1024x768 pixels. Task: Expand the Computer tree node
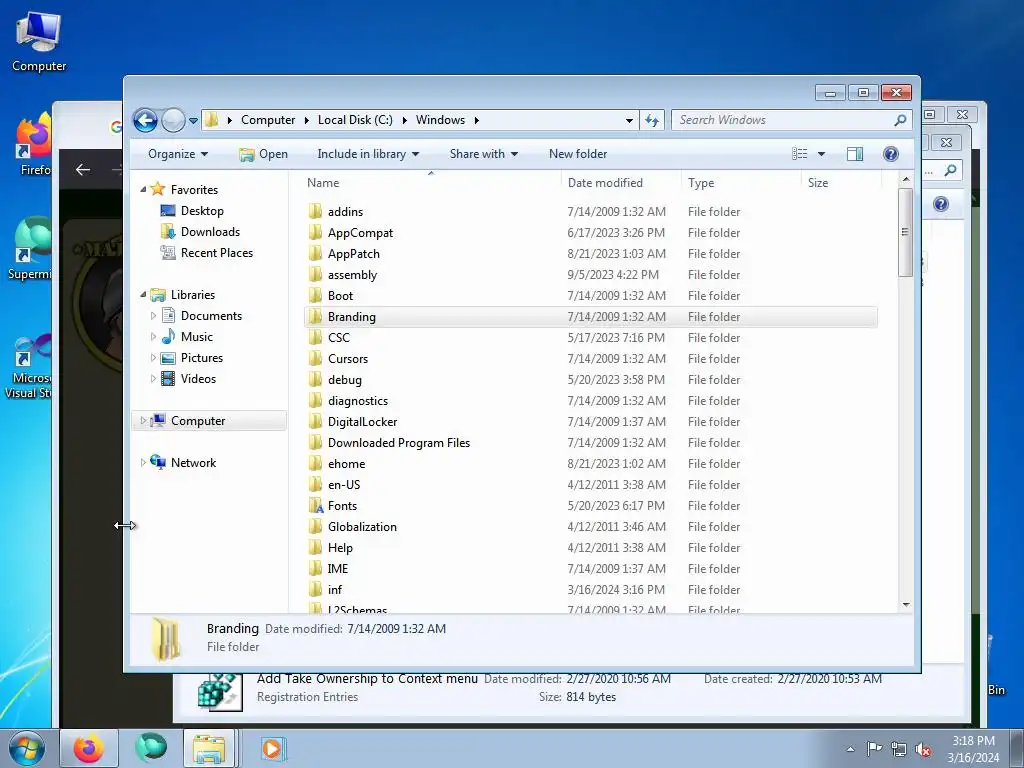pyautogui.click(x=143, y=421)
